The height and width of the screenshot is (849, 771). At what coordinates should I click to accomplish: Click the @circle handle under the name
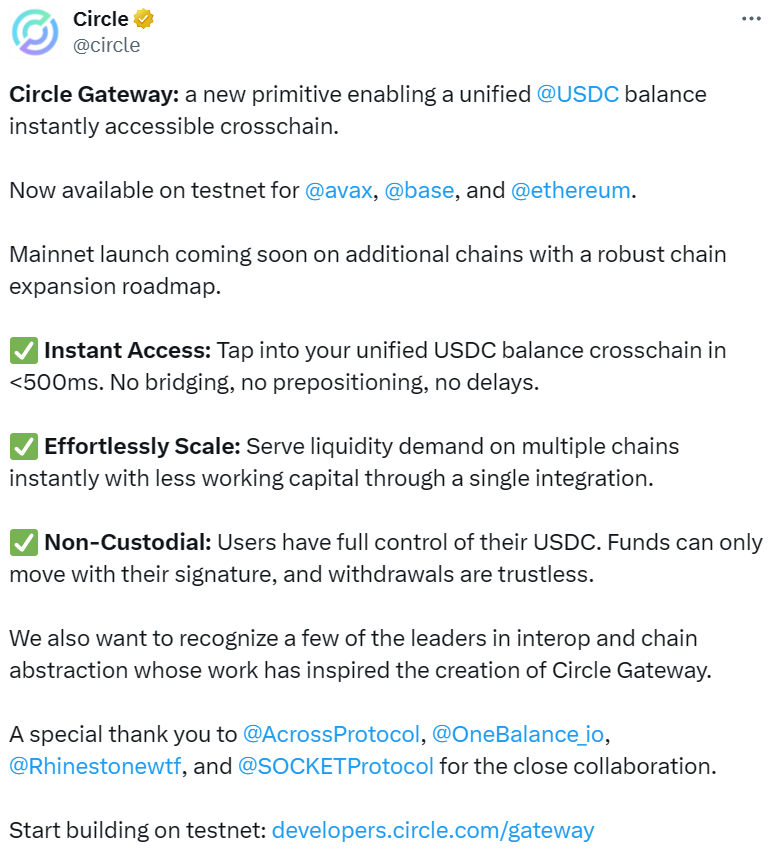(x=107, y=45)
